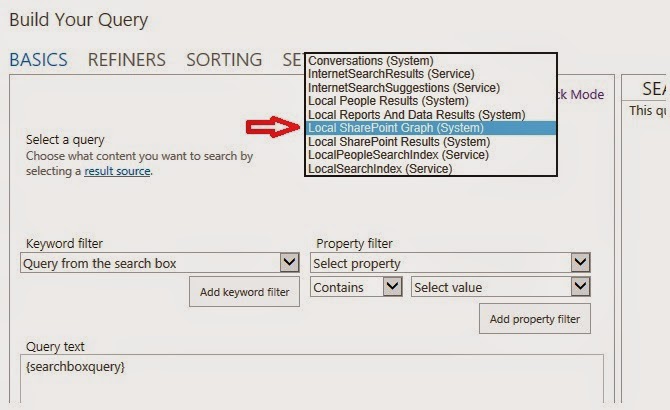This screenshot has width=670, height=410.
Task: Select Local Reports And Data Results (System)
Action: 431,114
